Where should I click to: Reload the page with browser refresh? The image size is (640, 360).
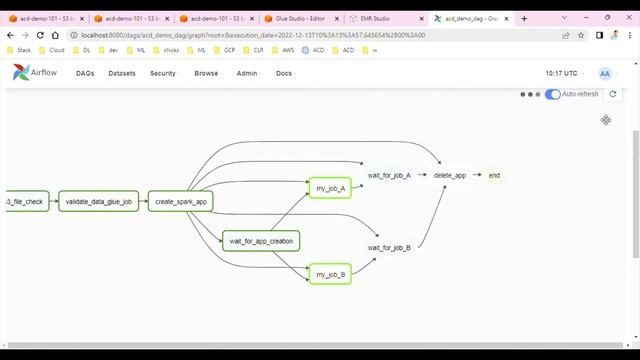point(40,36)
